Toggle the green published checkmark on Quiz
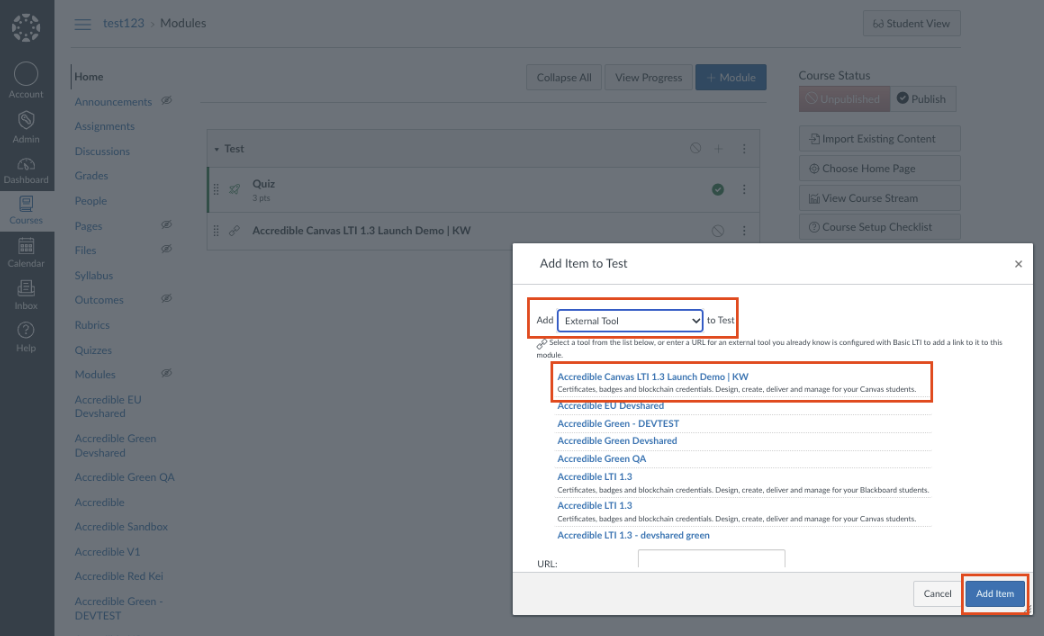1044x636 pixels. 720,188
